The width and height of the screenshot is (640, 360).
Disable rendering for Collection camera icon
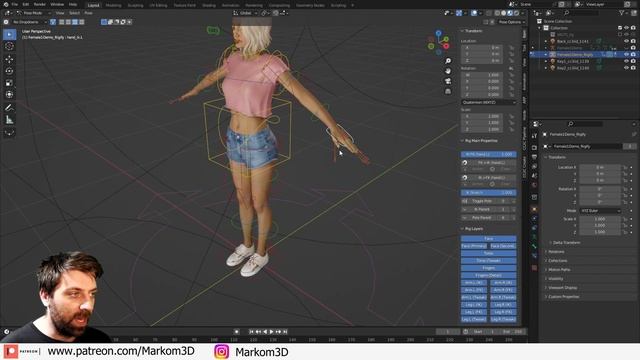click(x=633, y=28)
